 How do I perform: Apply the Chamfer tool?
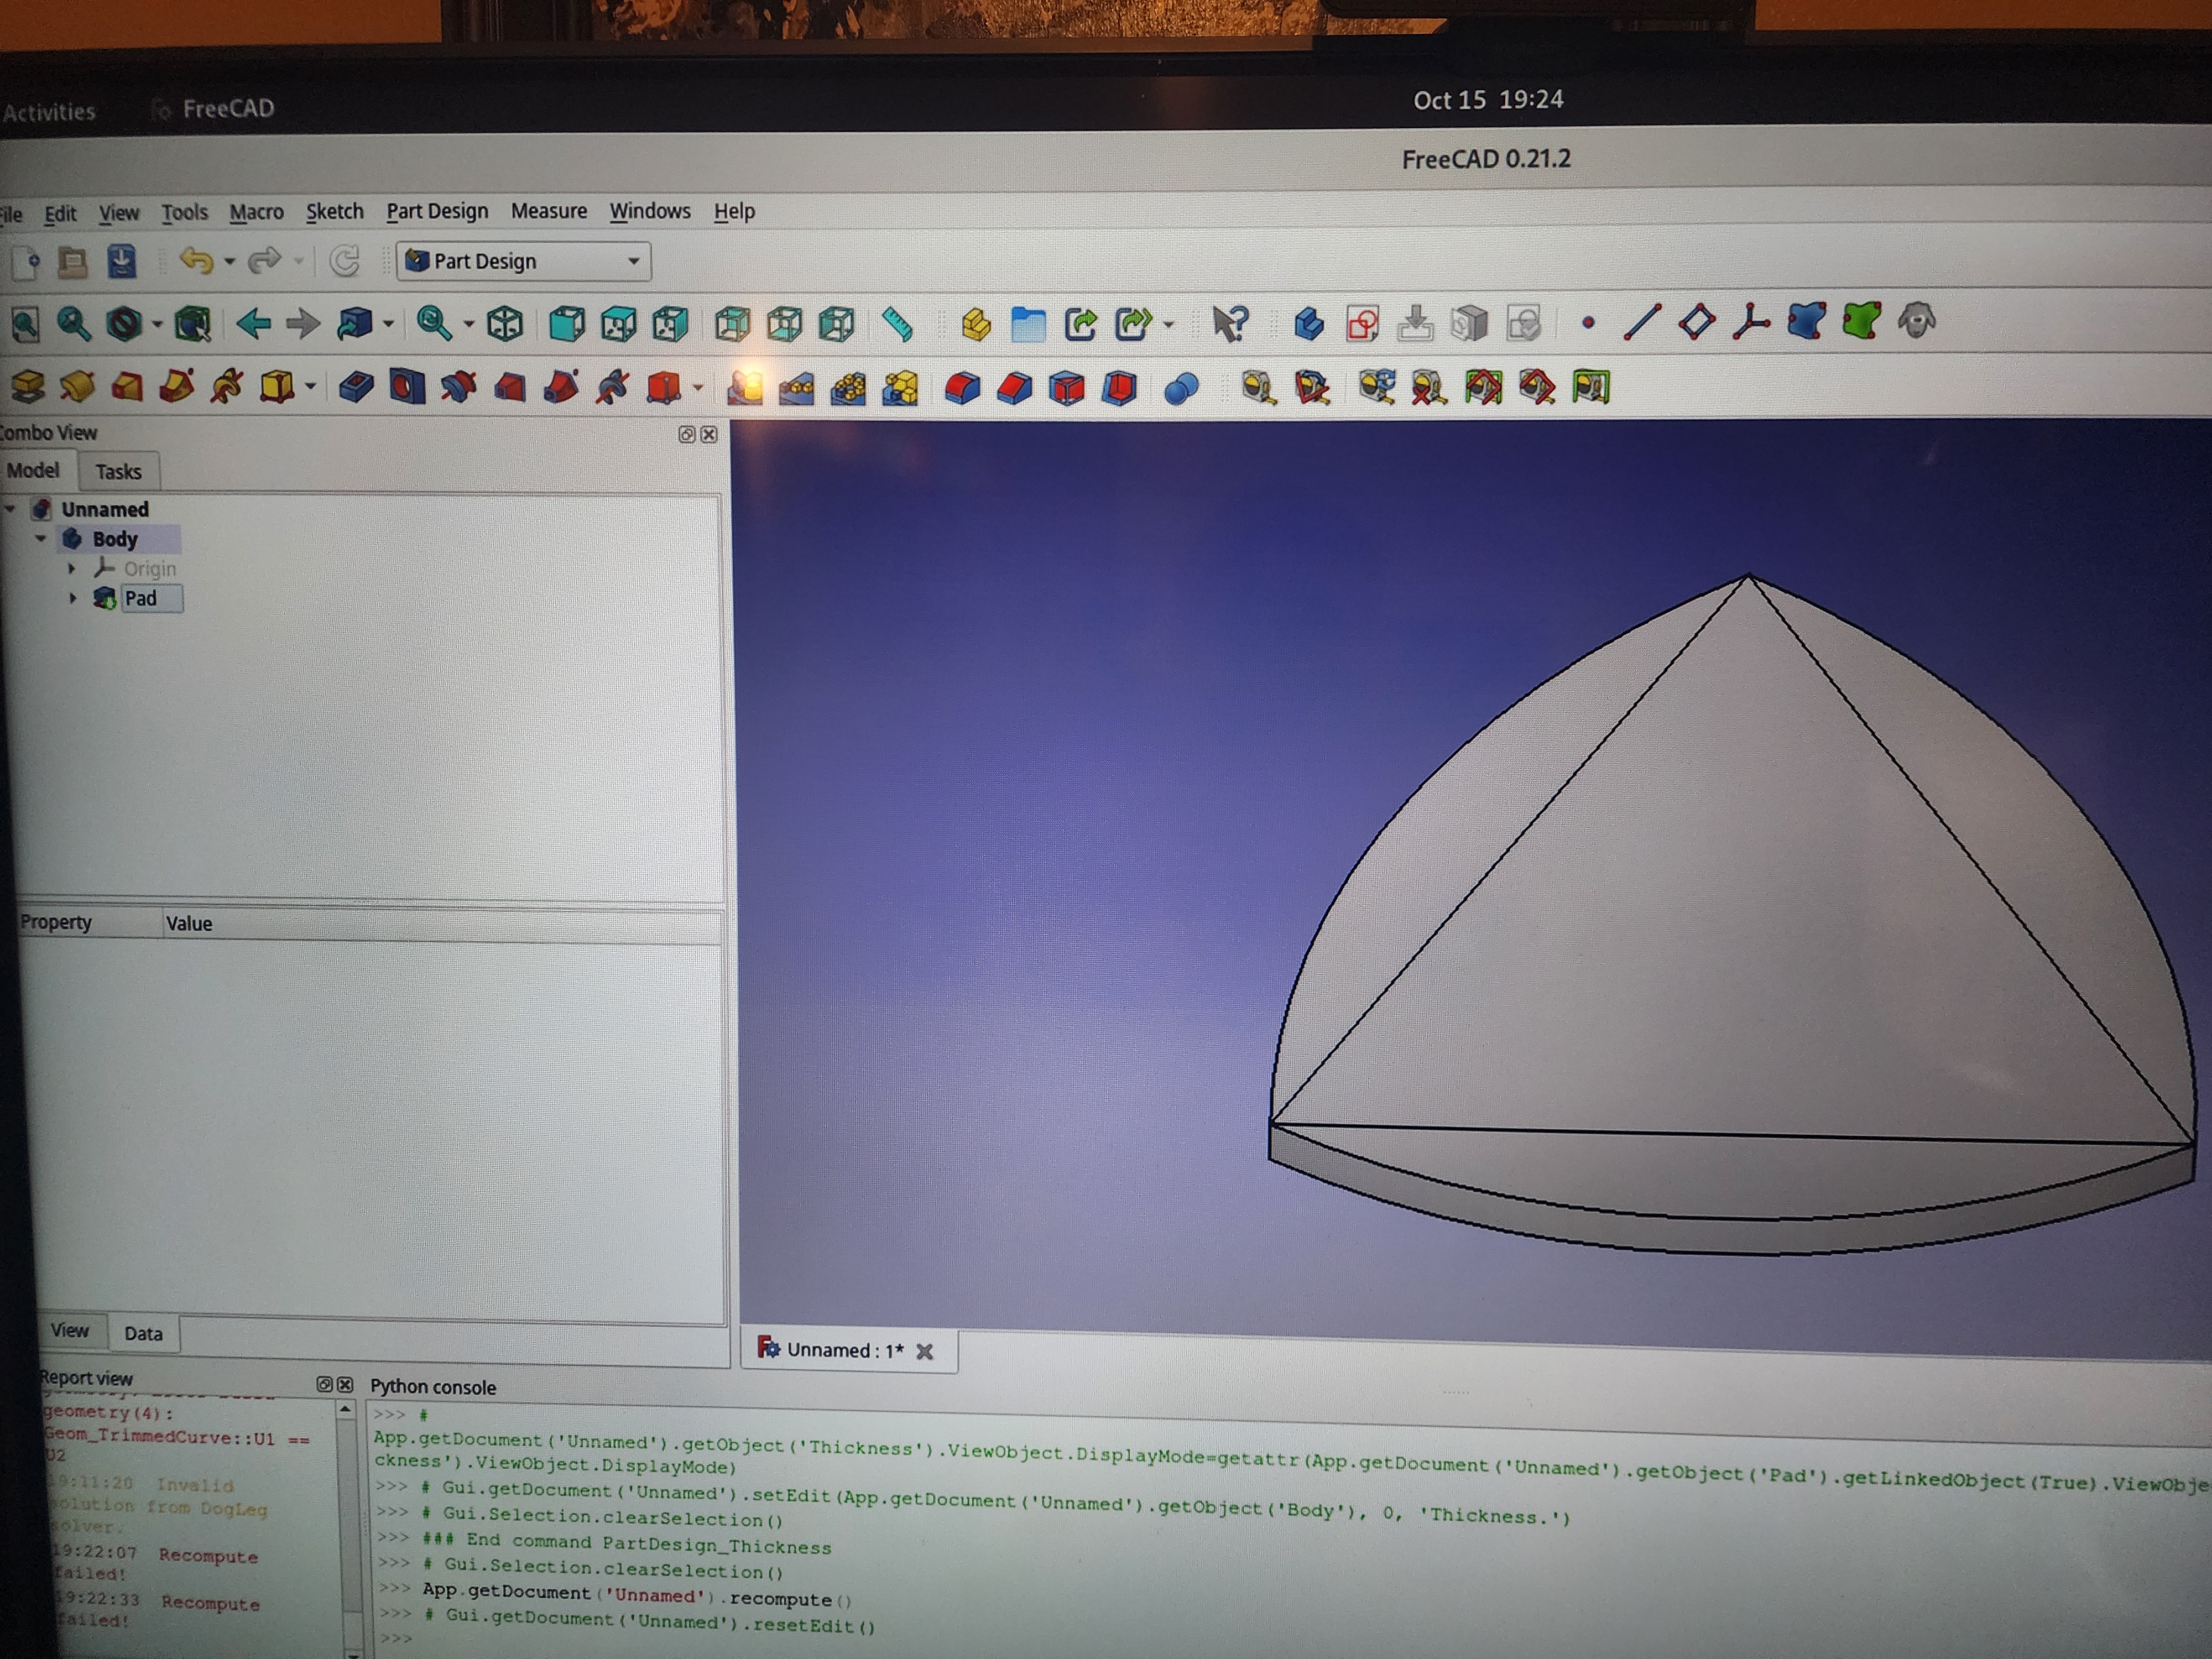click(1014, 388)
